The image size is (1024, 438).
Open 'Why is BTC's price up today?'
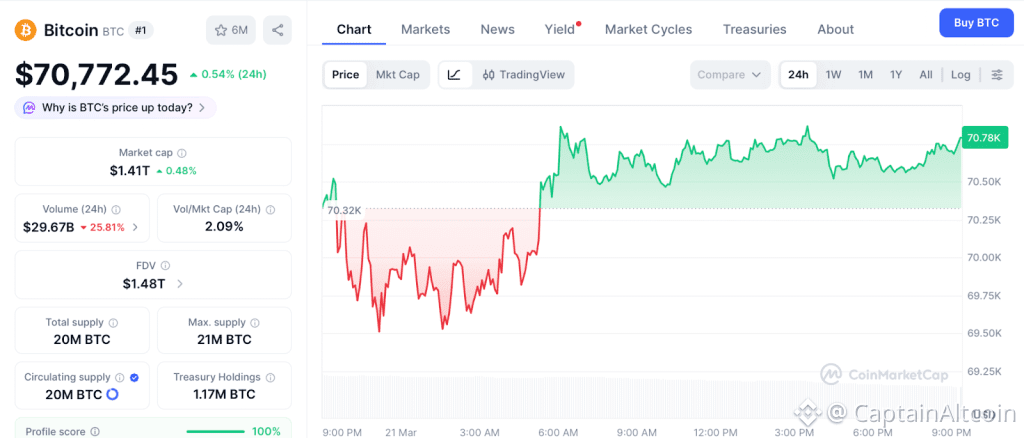click(115, 107)
